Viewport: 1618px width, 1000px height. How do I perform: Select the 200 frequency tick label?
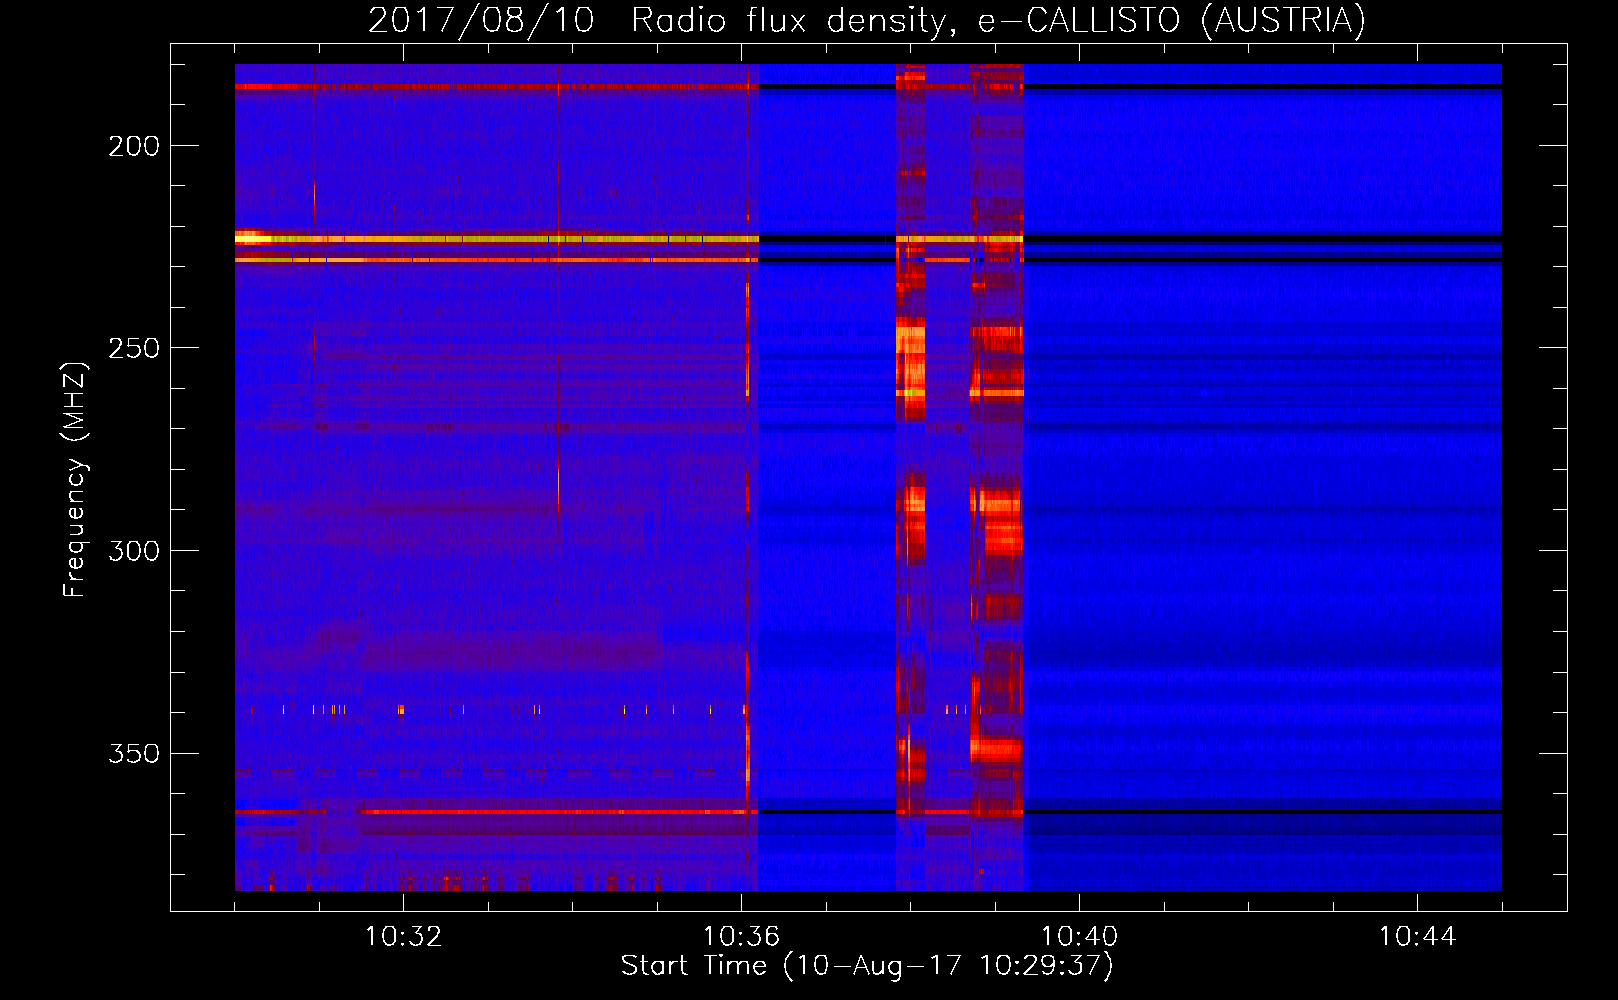coord(134,146)
